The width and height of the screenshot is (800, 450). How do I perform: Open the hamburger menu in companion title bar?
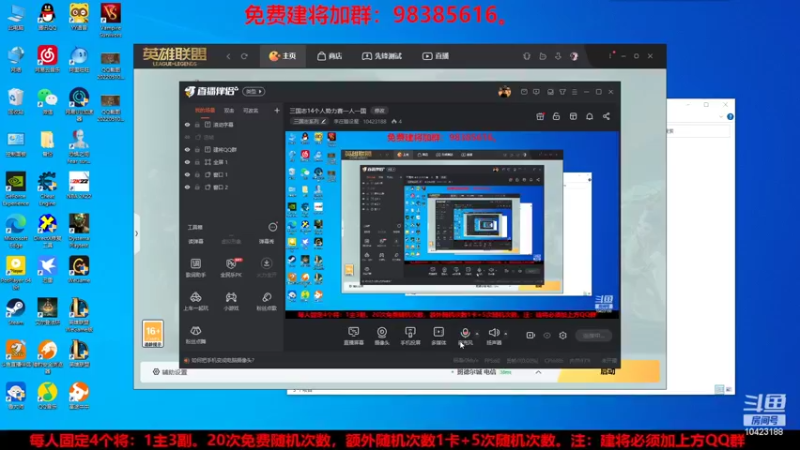click(574, 92)
